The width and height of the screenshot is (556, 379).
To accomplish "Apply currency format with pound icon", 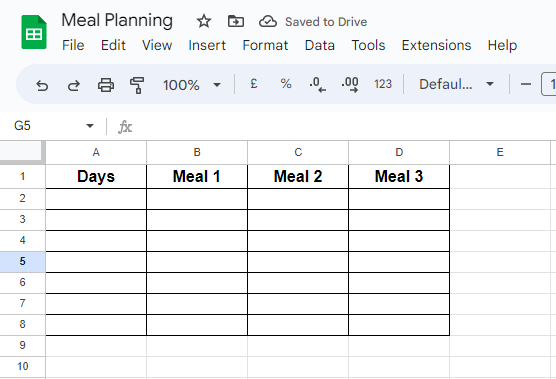I will click(254, 84).
